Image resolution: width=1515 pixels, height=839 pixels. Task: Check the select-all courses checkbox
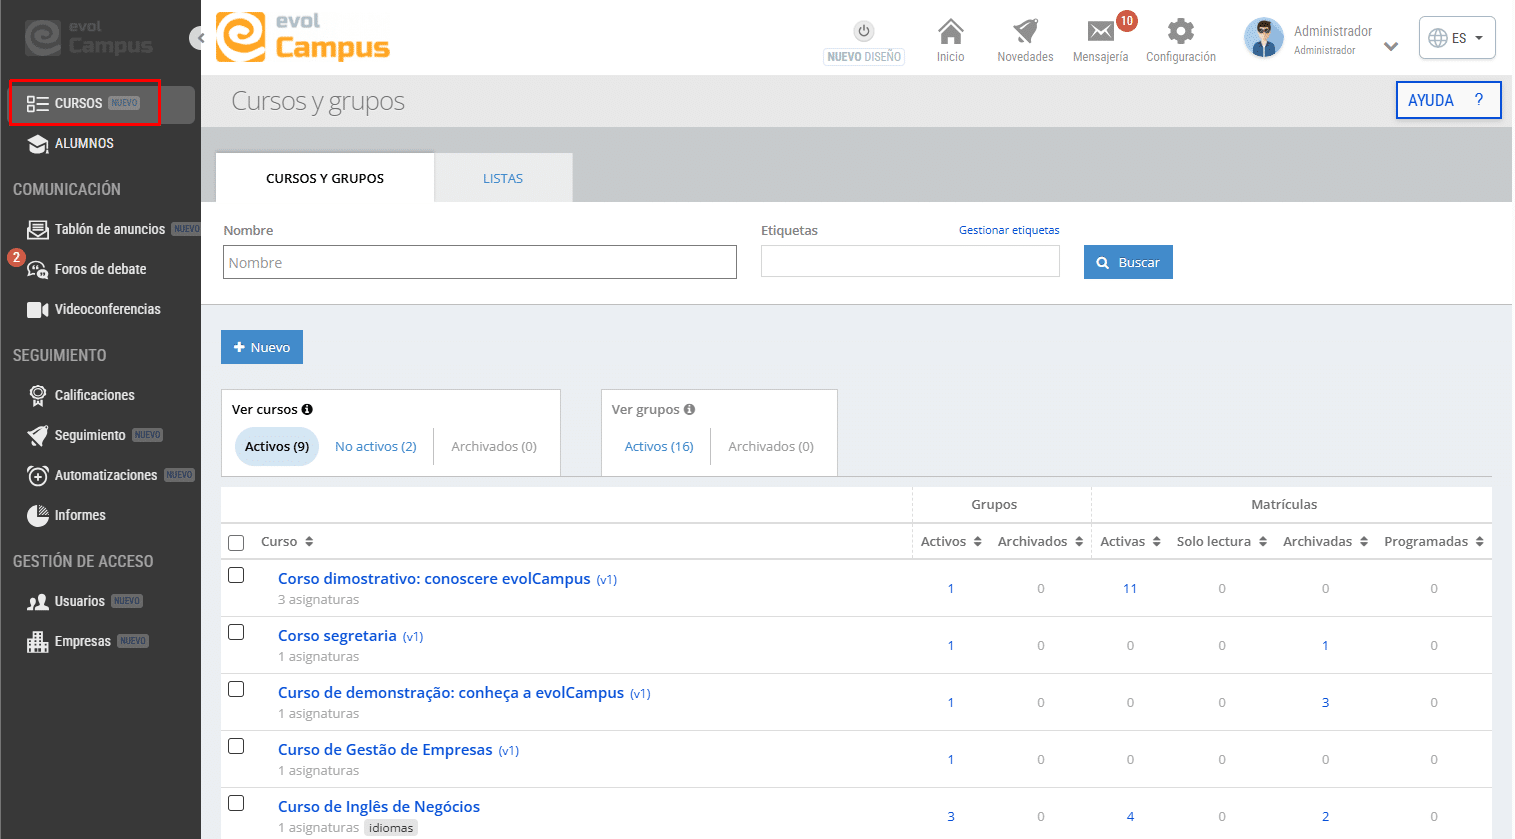coord(236,543)
